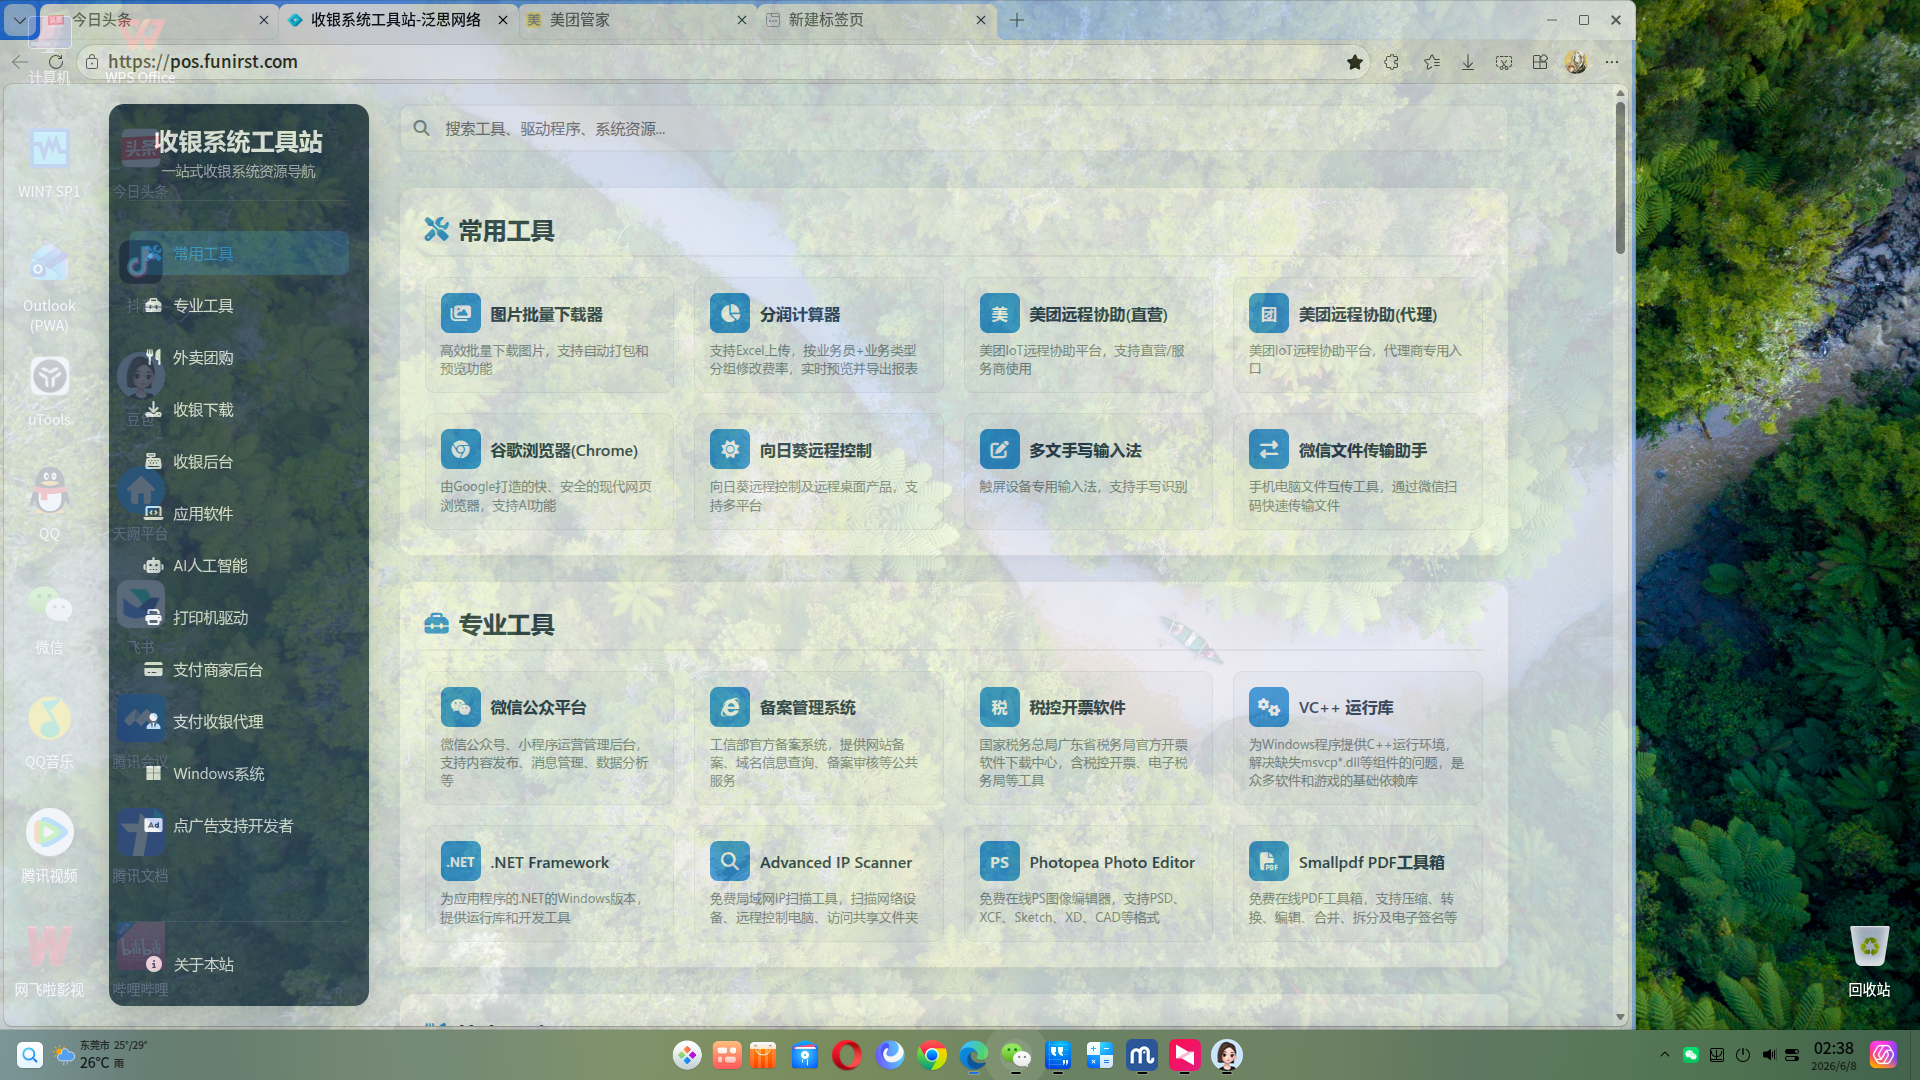
Task: Go to 收银下载 in sidebar
Action: click(x=239, y=410)
